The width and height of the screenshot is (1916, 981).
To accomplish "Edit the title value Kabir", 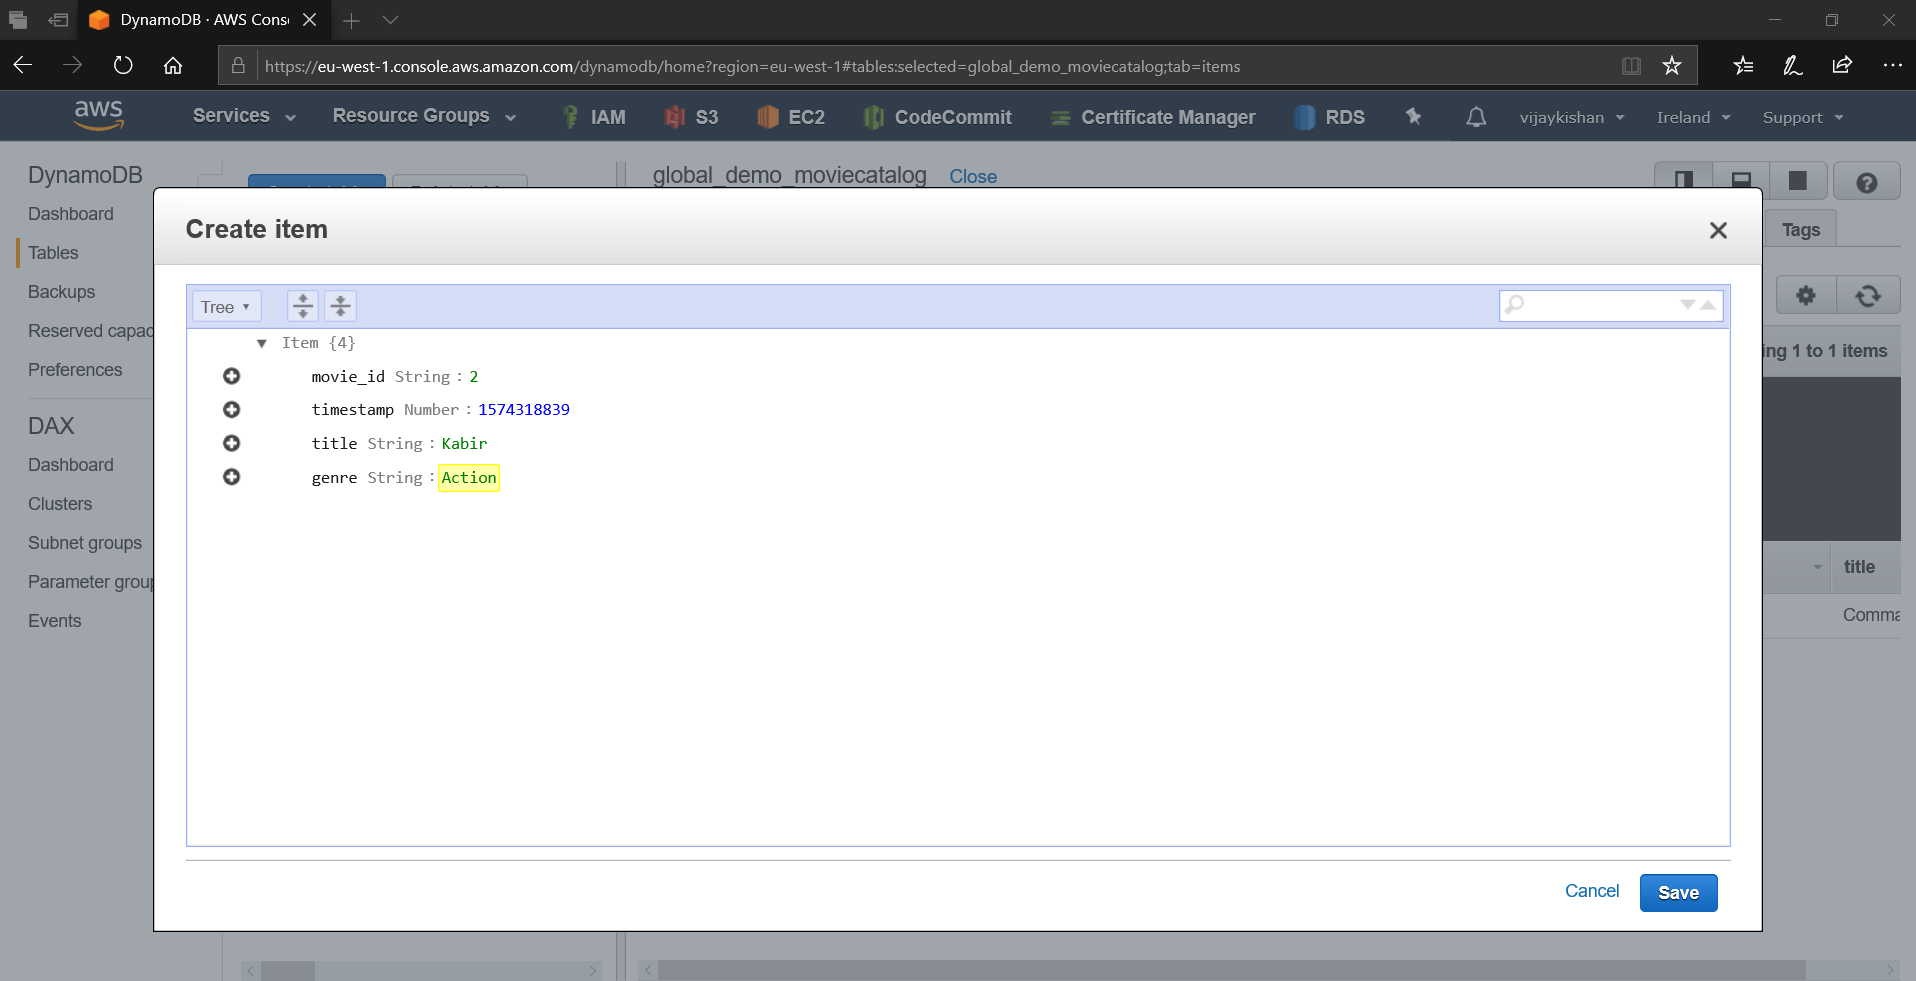I will 464,444.
